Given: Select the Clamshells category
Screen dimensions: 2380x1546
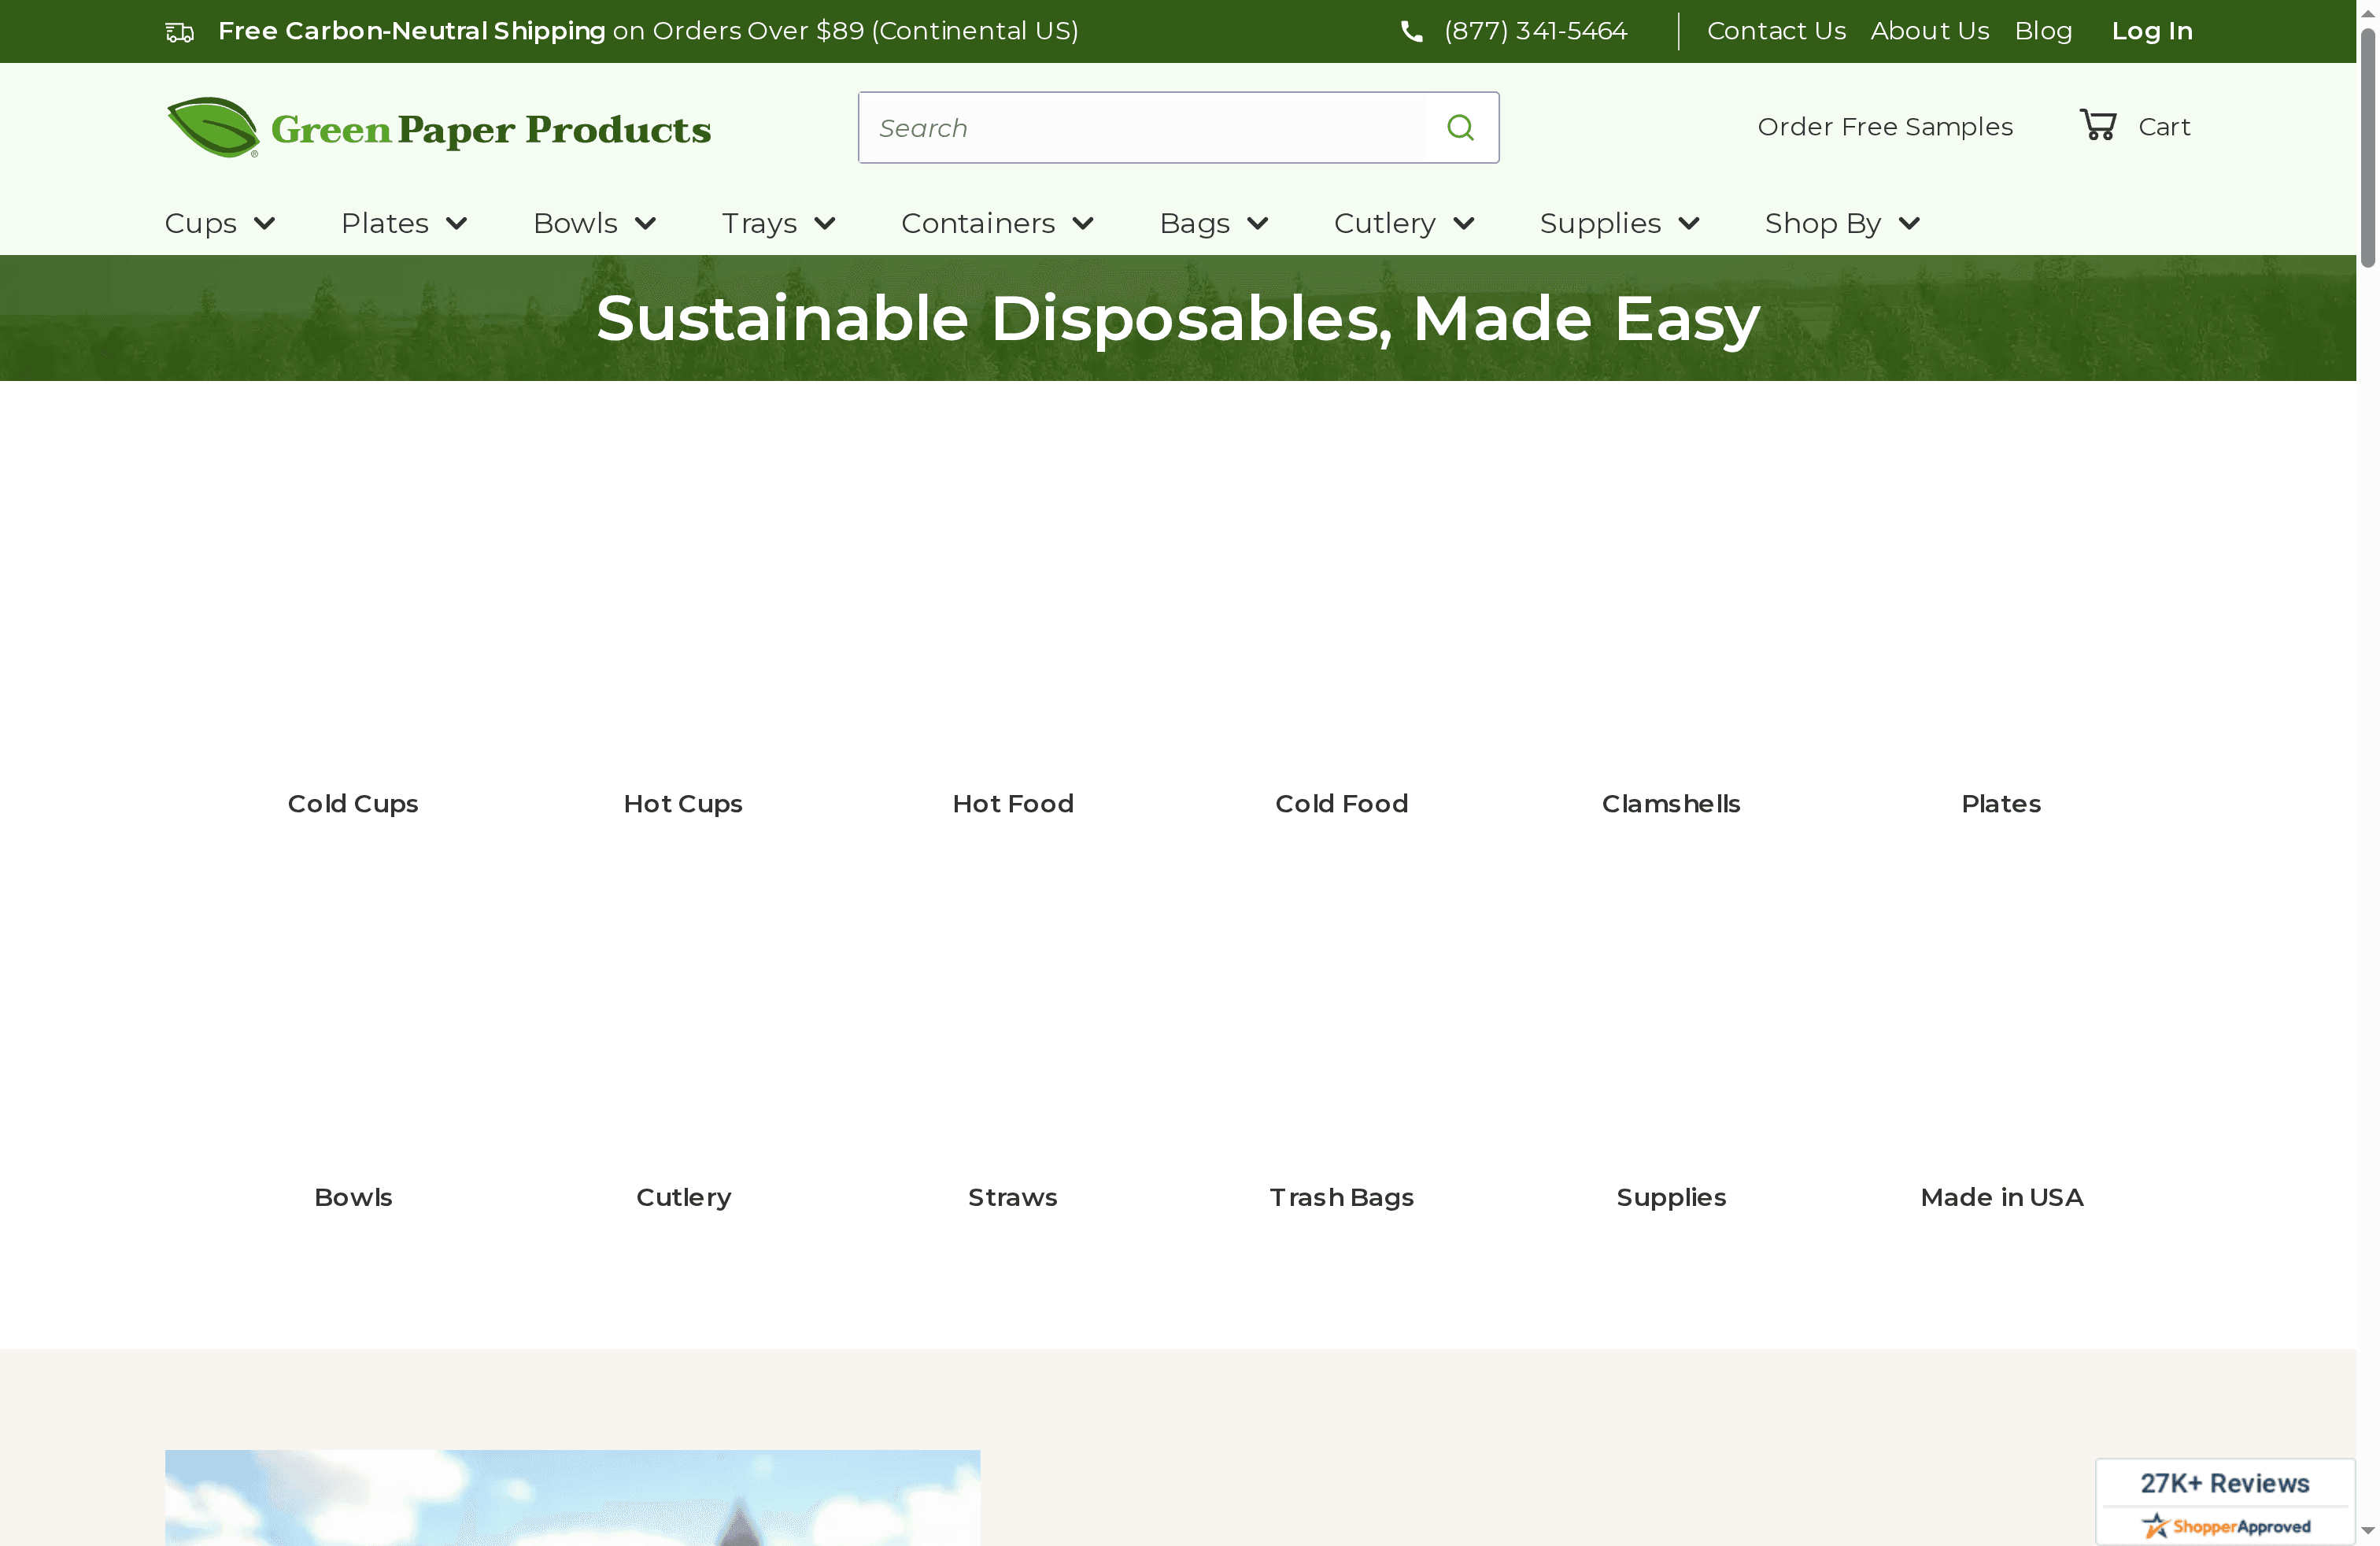Looking at the screenshot, I should (1670, 803).
